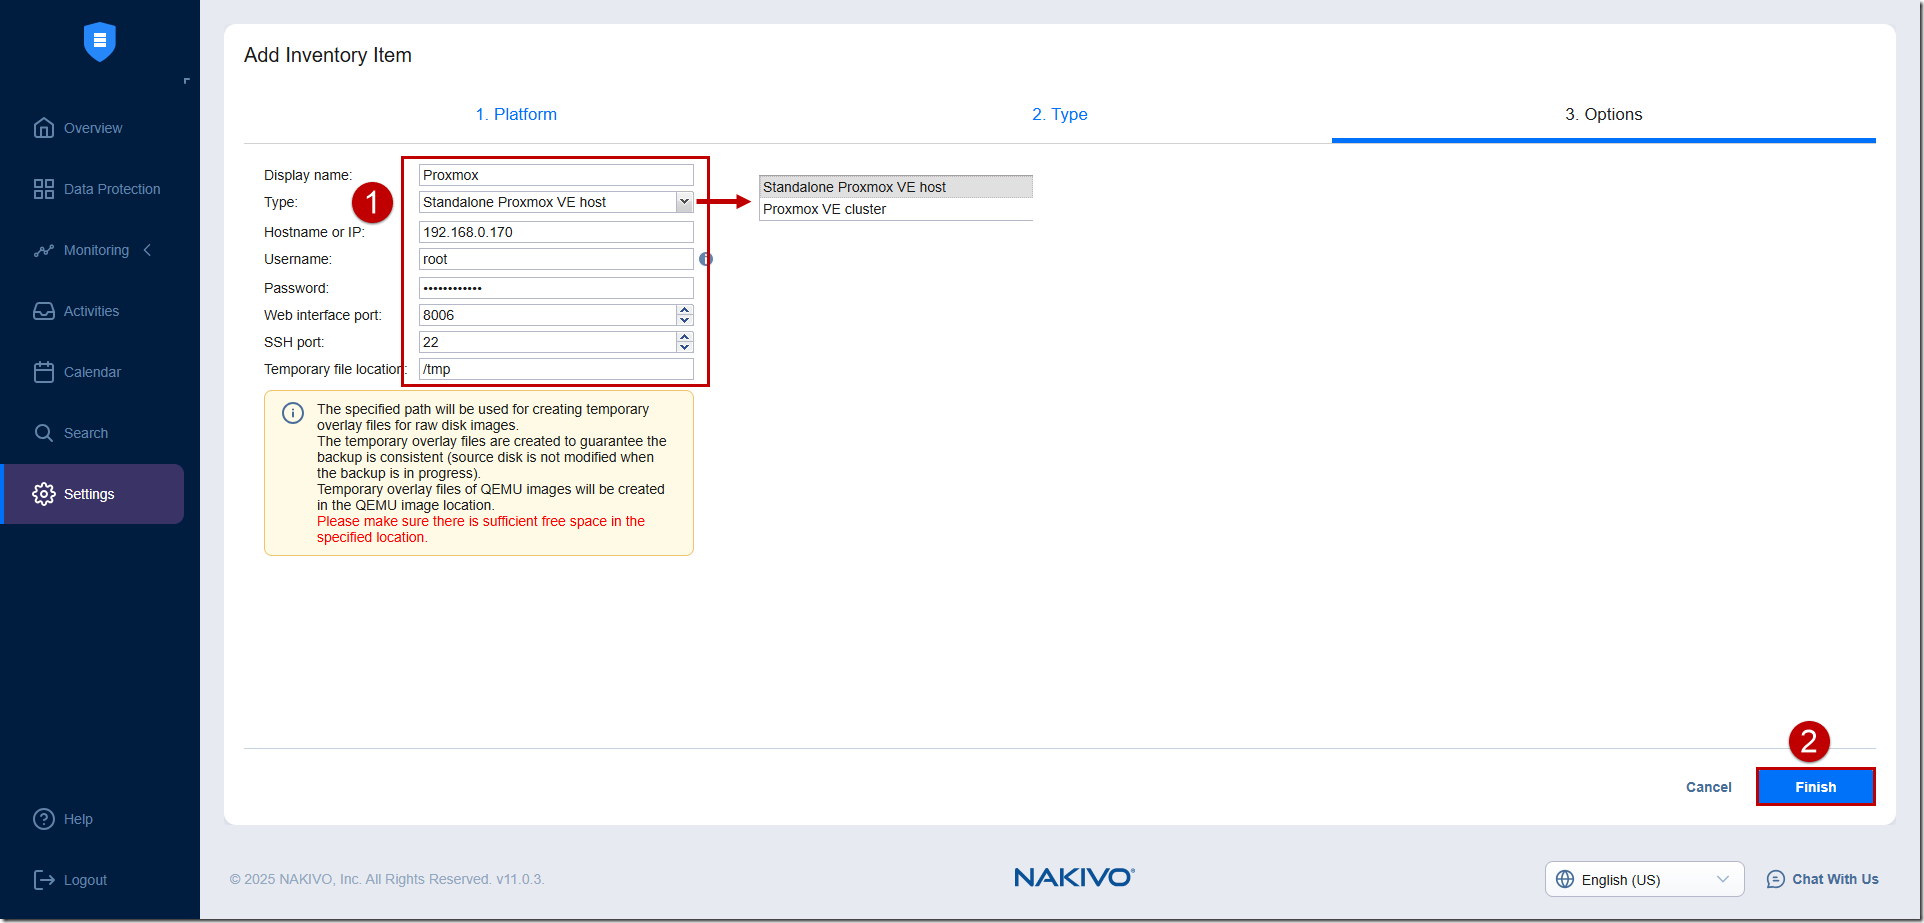1924x923 pixels.
Task: Go to the 1. Platform step tab
Action: click(516, 114)
